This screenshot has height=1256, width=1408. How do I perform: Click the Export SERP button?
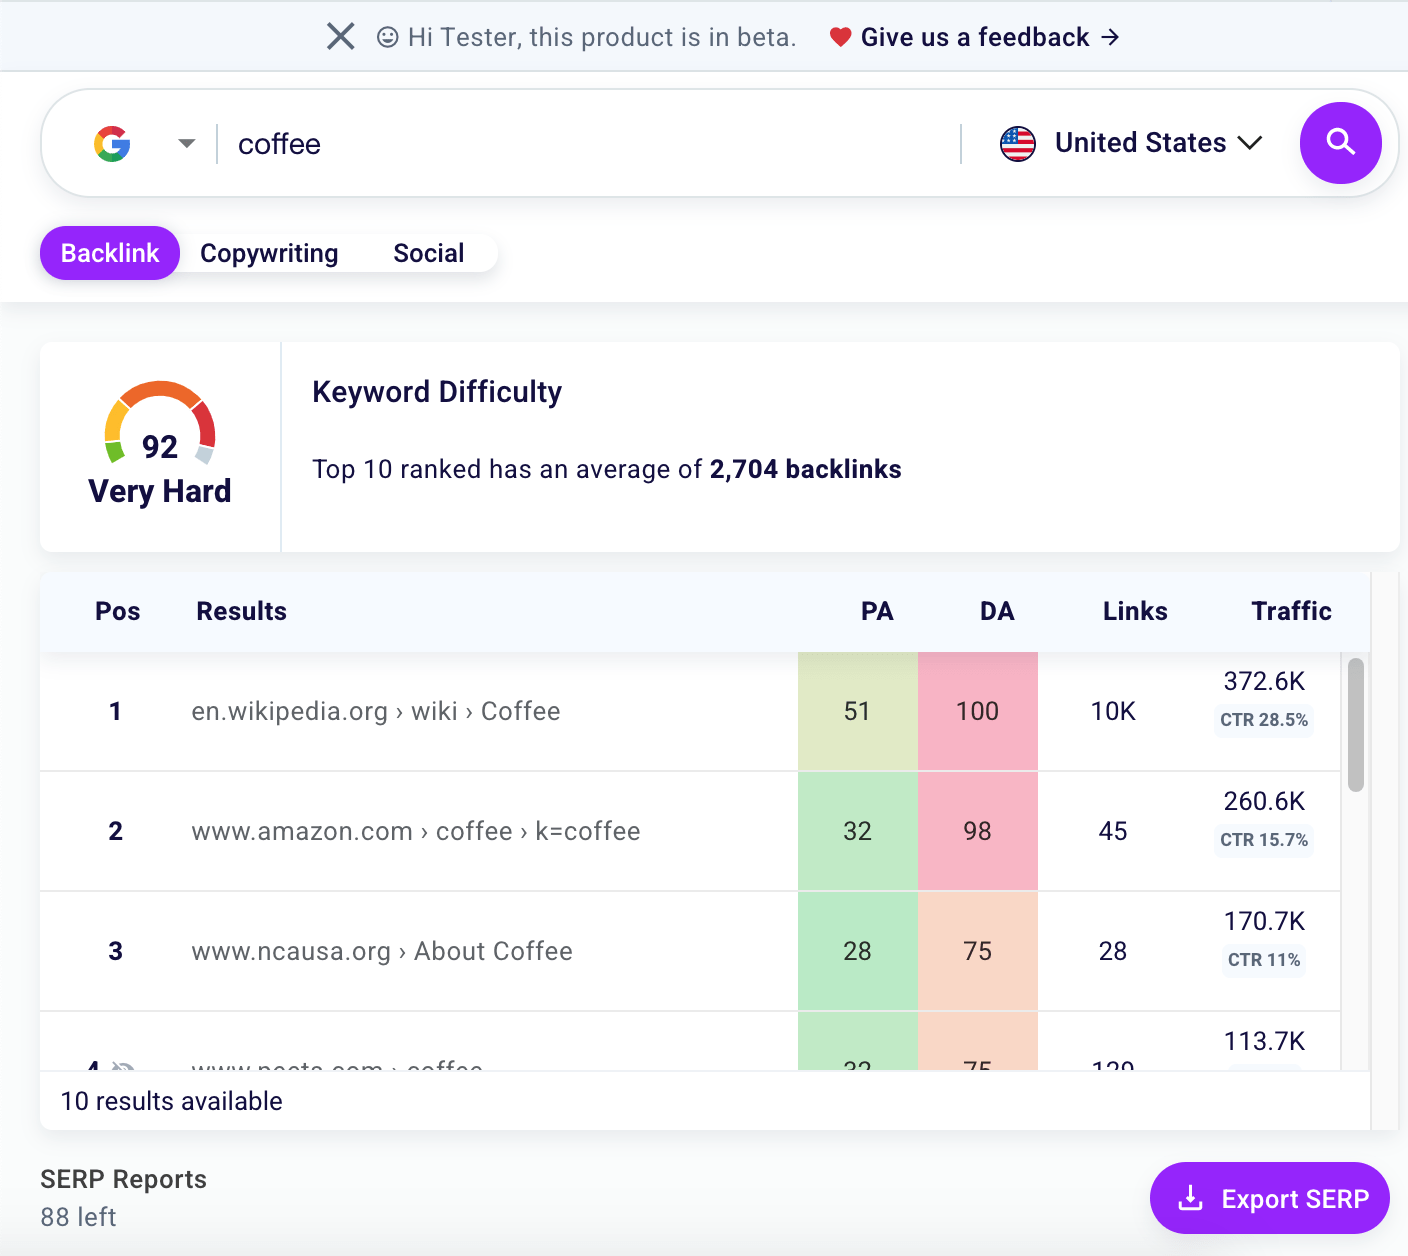[1269, 1198]
